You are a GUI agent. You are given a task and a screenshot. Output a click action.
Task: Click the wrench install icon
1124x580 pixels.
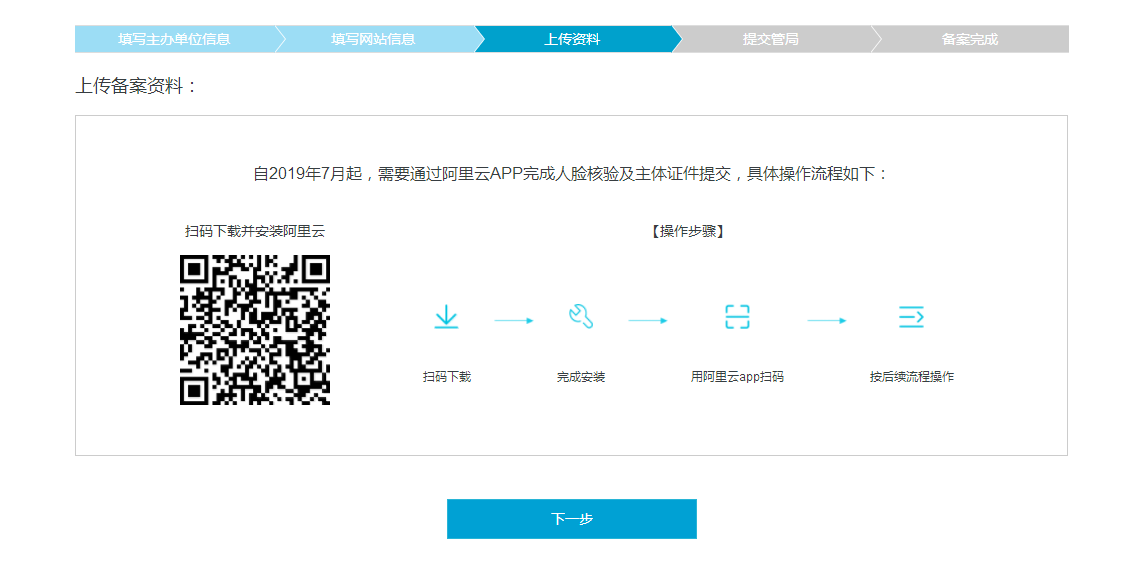tap(581, 316)
